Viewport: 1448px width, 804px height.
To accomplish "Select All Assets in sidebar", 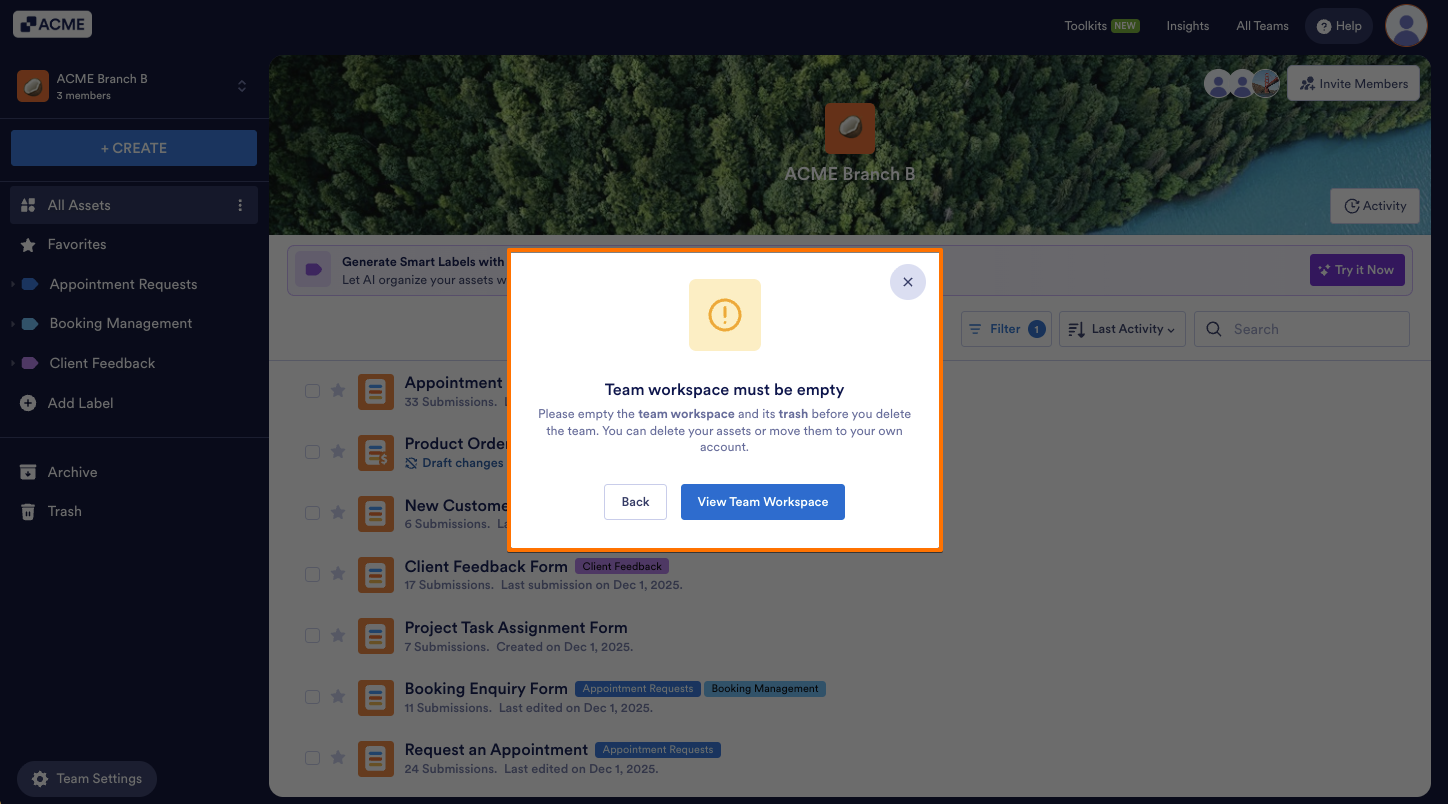I will (x=134, y=205).
